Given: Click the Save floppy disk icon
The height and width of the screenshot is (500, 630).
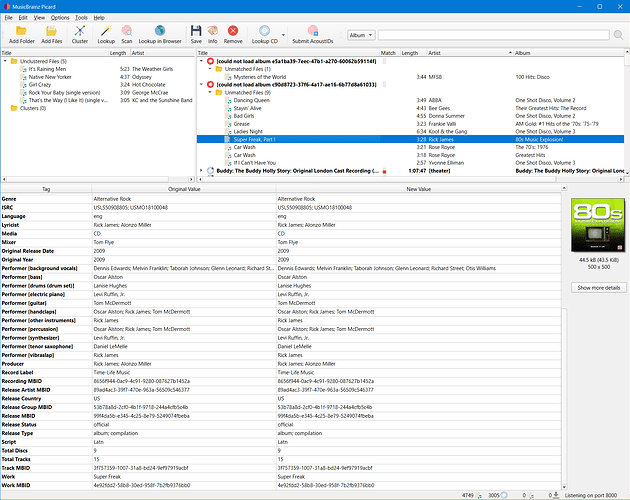Looking at the screenshot, I should click(196, 31).
